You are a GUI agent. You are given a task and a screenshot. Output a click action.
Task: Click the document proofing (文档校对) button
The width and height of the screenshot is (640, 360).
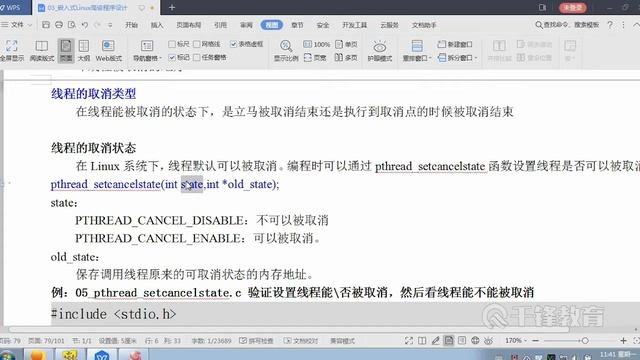pyautogui.click(x=300, y=340)
